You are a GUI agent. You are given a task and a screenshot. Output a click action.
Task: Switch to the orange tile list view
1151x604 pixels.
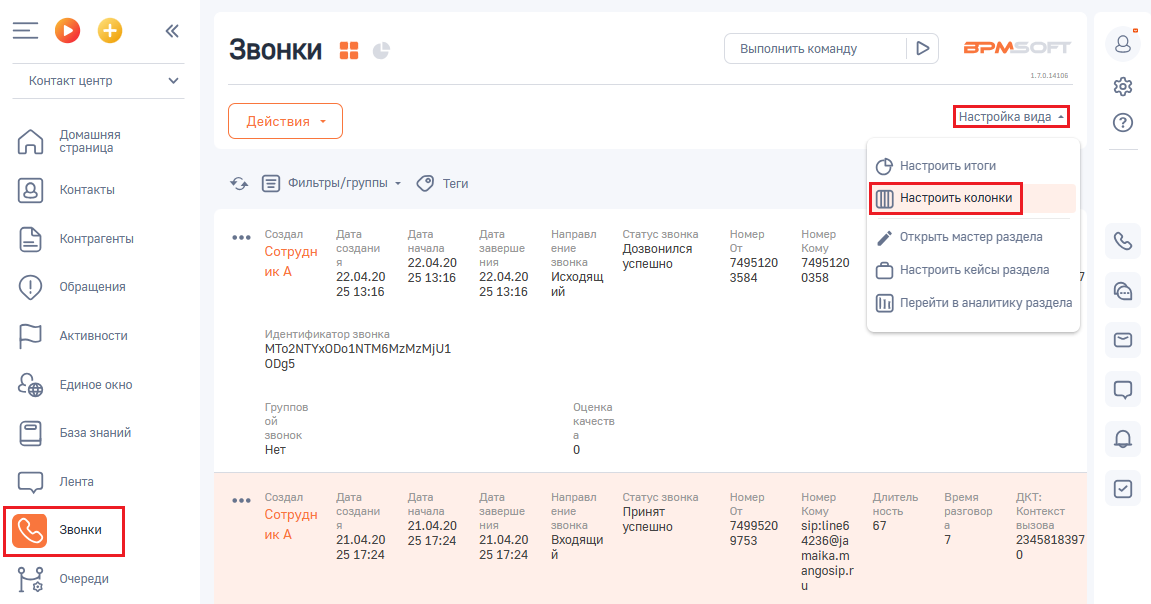(349, 50)
